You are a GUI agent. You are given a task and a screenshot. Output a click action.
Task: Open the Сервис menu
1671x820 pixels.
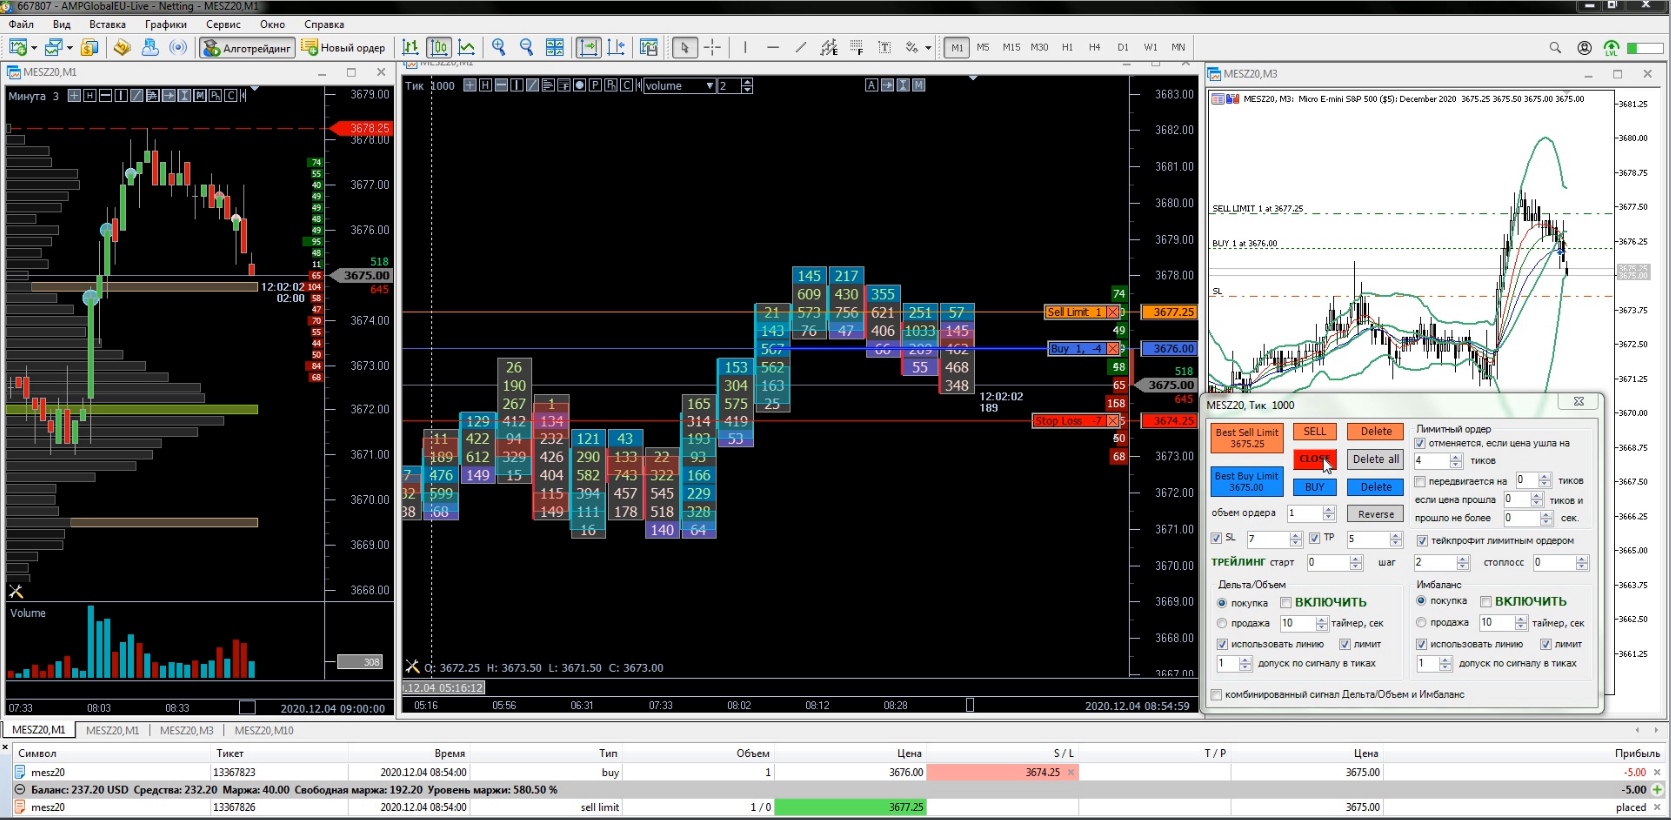pyautogui.click(x=223, y=24)
